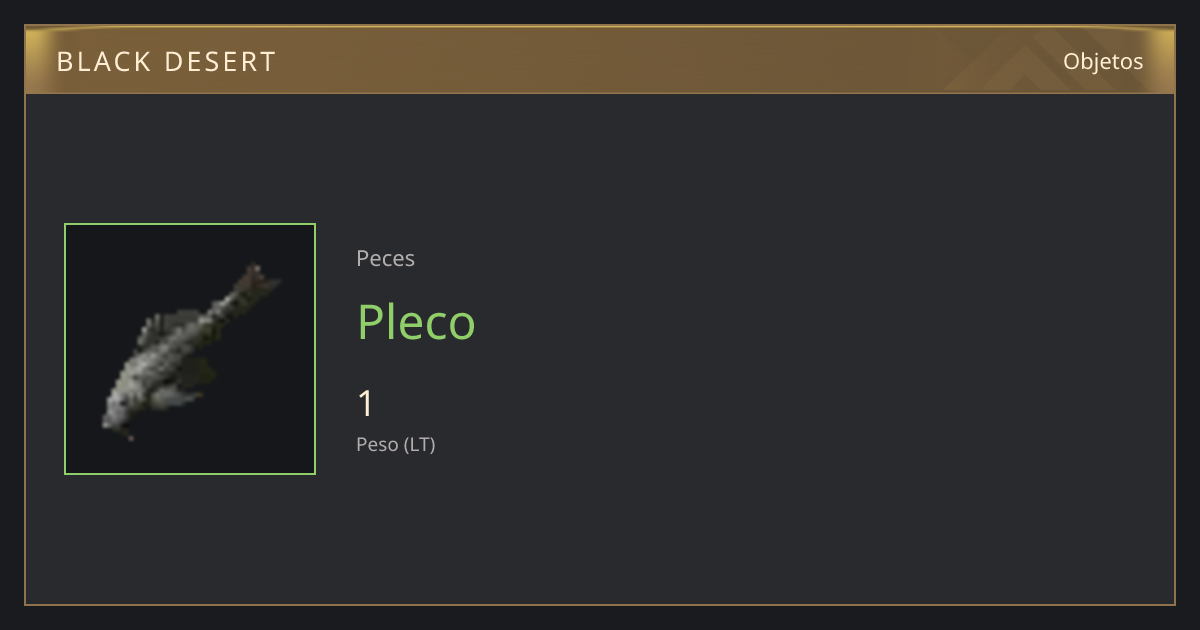This screenshot has height=630, width=1200.
Task: Select the fish's tail fin in the icon
Action: (x=257, y=285)
